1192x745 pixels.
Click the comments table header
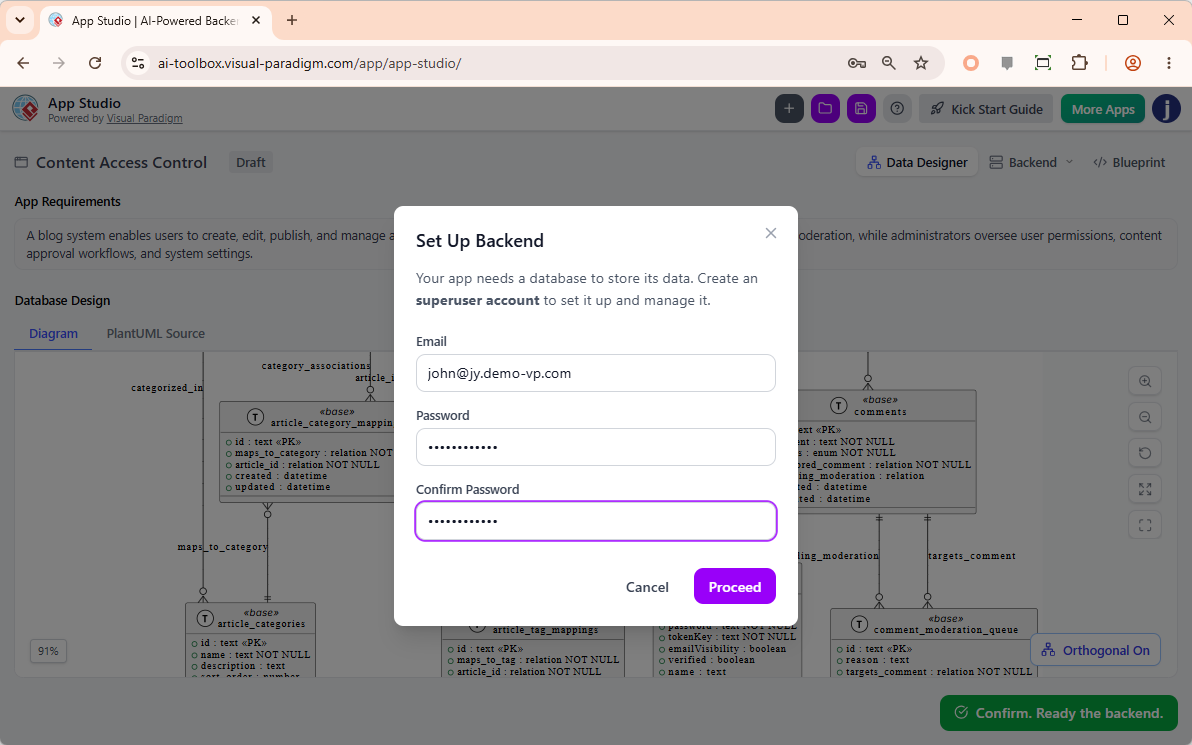coord(880,405)
